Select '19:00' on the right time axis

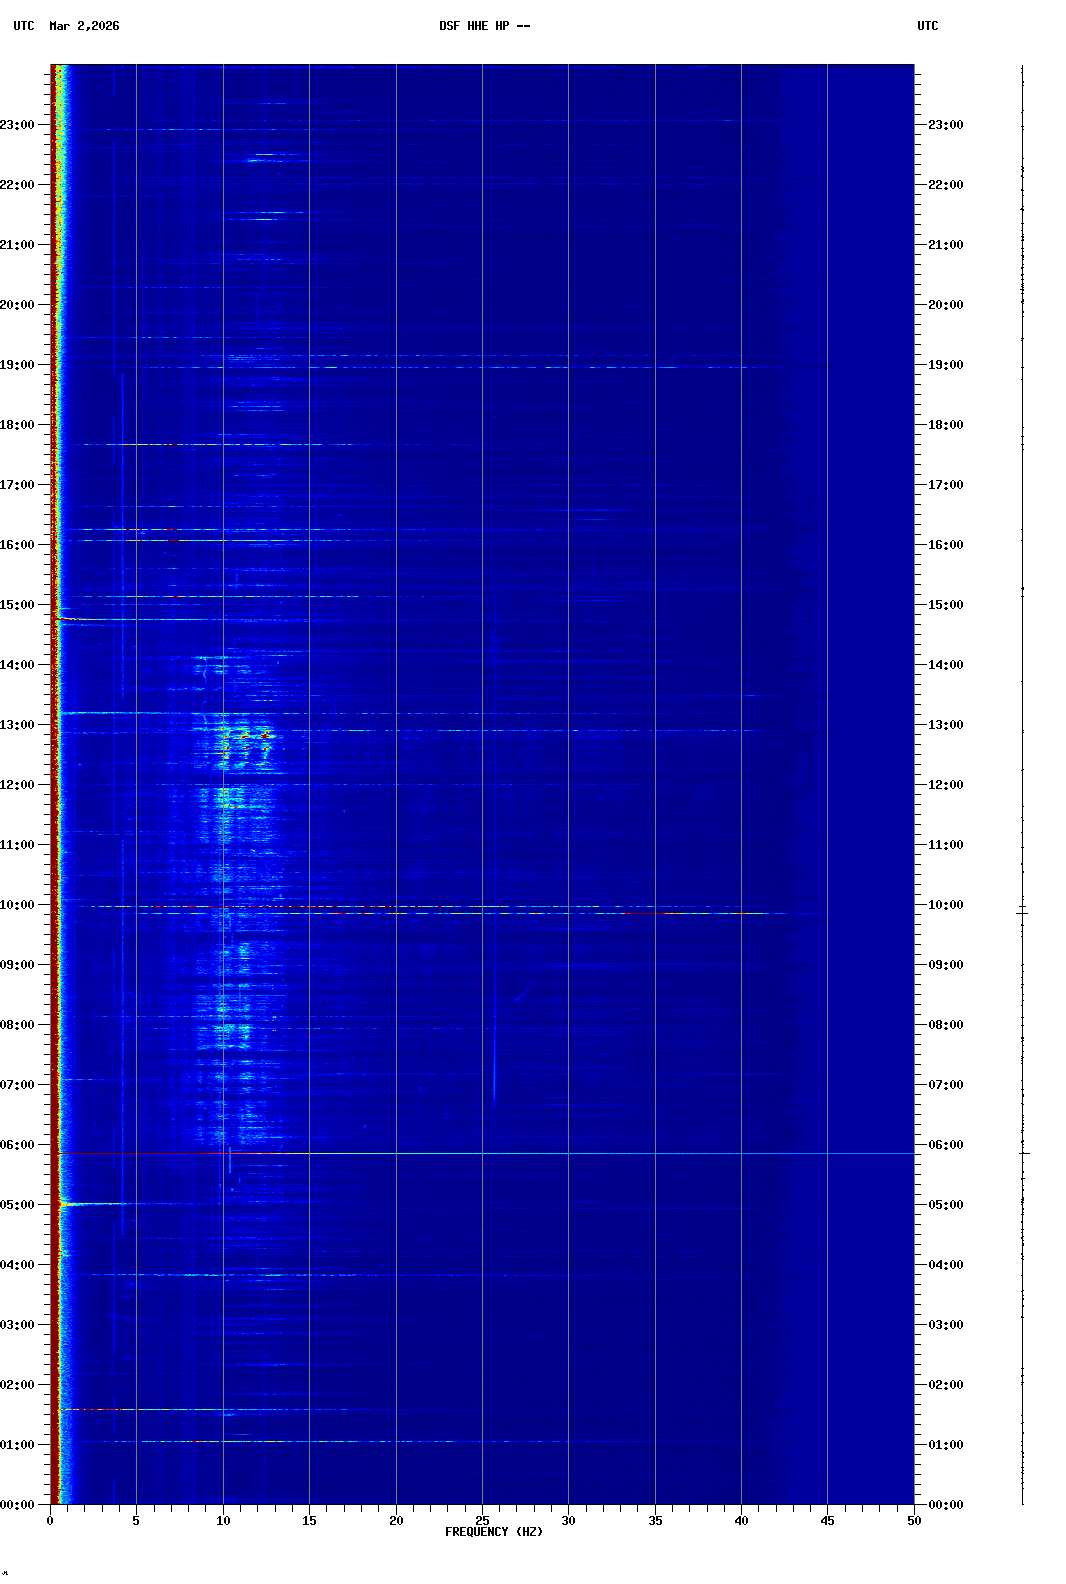pos(946,365)
